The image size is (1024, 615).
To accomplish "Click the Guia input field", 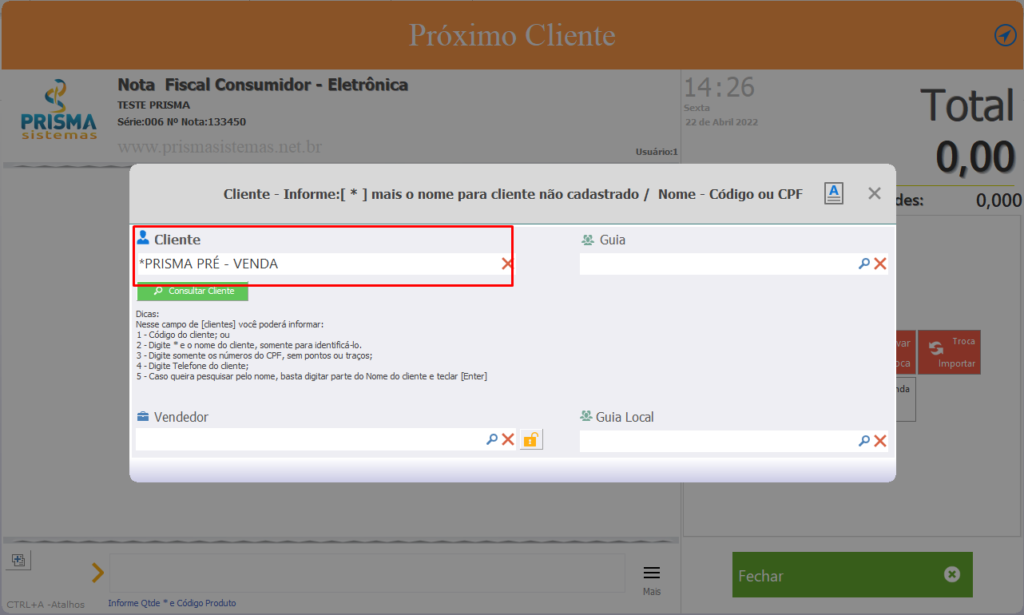I will (x=718, y=264).
